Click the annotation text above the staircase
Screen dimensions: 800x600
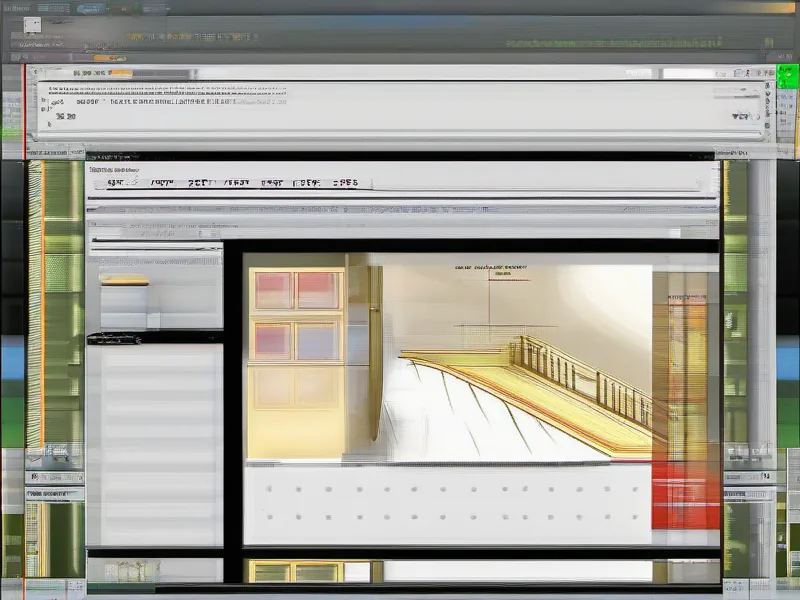(490, 268)
